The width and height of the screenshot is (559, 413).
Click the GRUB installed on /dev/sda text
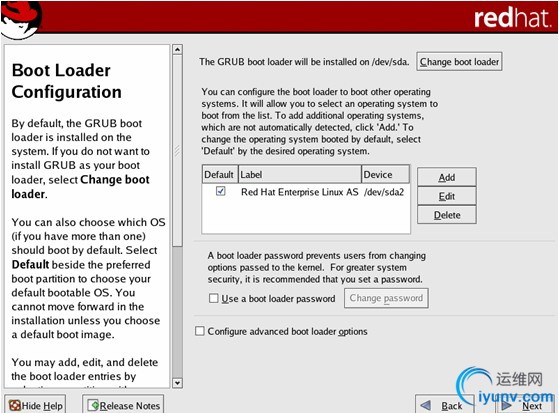304,62
